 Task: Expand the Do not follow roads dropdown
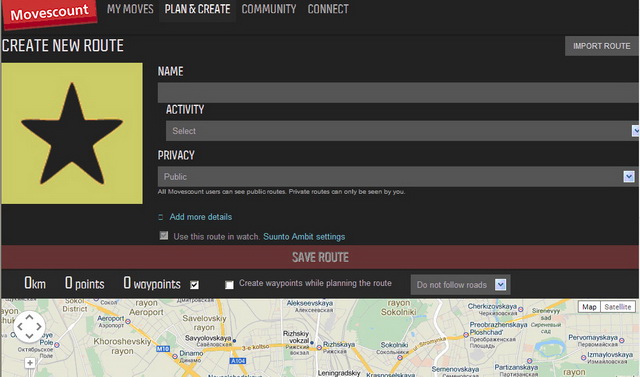(x=460, y=285)
